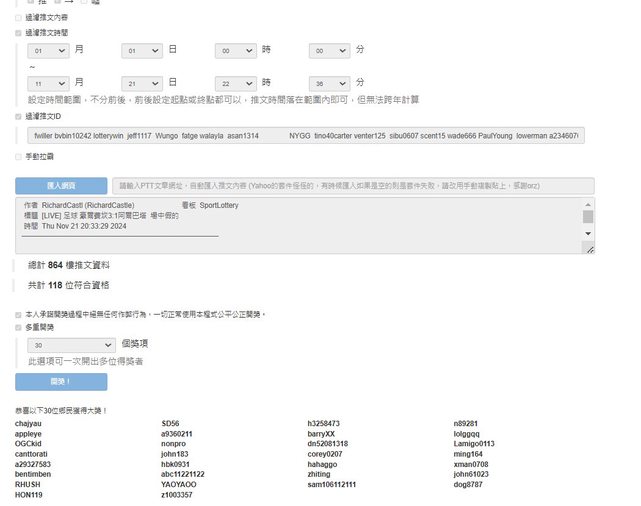Enable the 手動拉霸 checkbox
This screenshot has height=506, width=641.
click(18, 156)
